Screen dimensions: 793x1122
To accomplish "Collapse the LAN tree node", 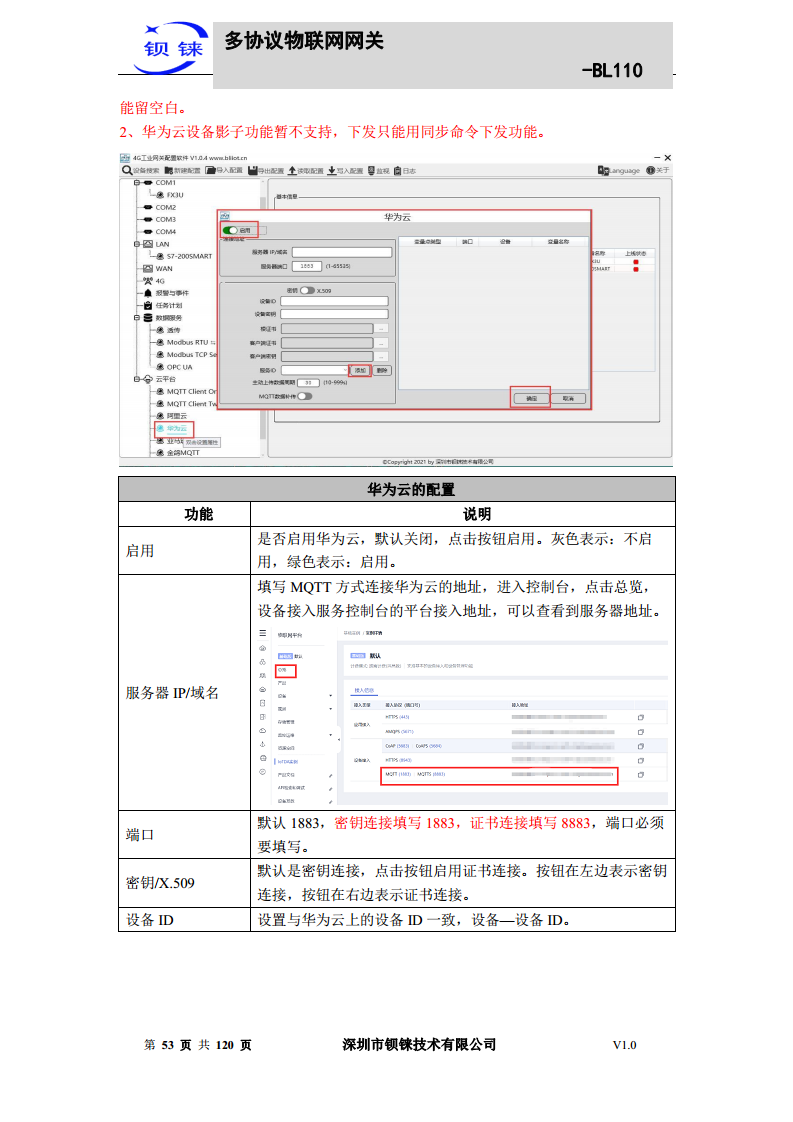I will [137, 244].
